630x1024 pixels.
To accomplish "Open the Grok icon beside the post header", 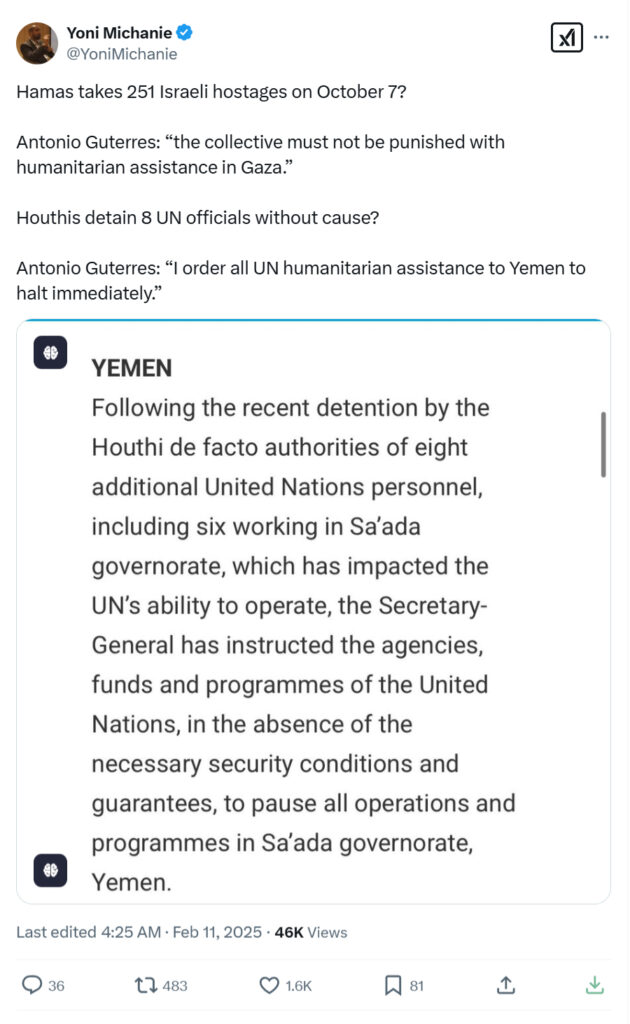I will point(566,38).
